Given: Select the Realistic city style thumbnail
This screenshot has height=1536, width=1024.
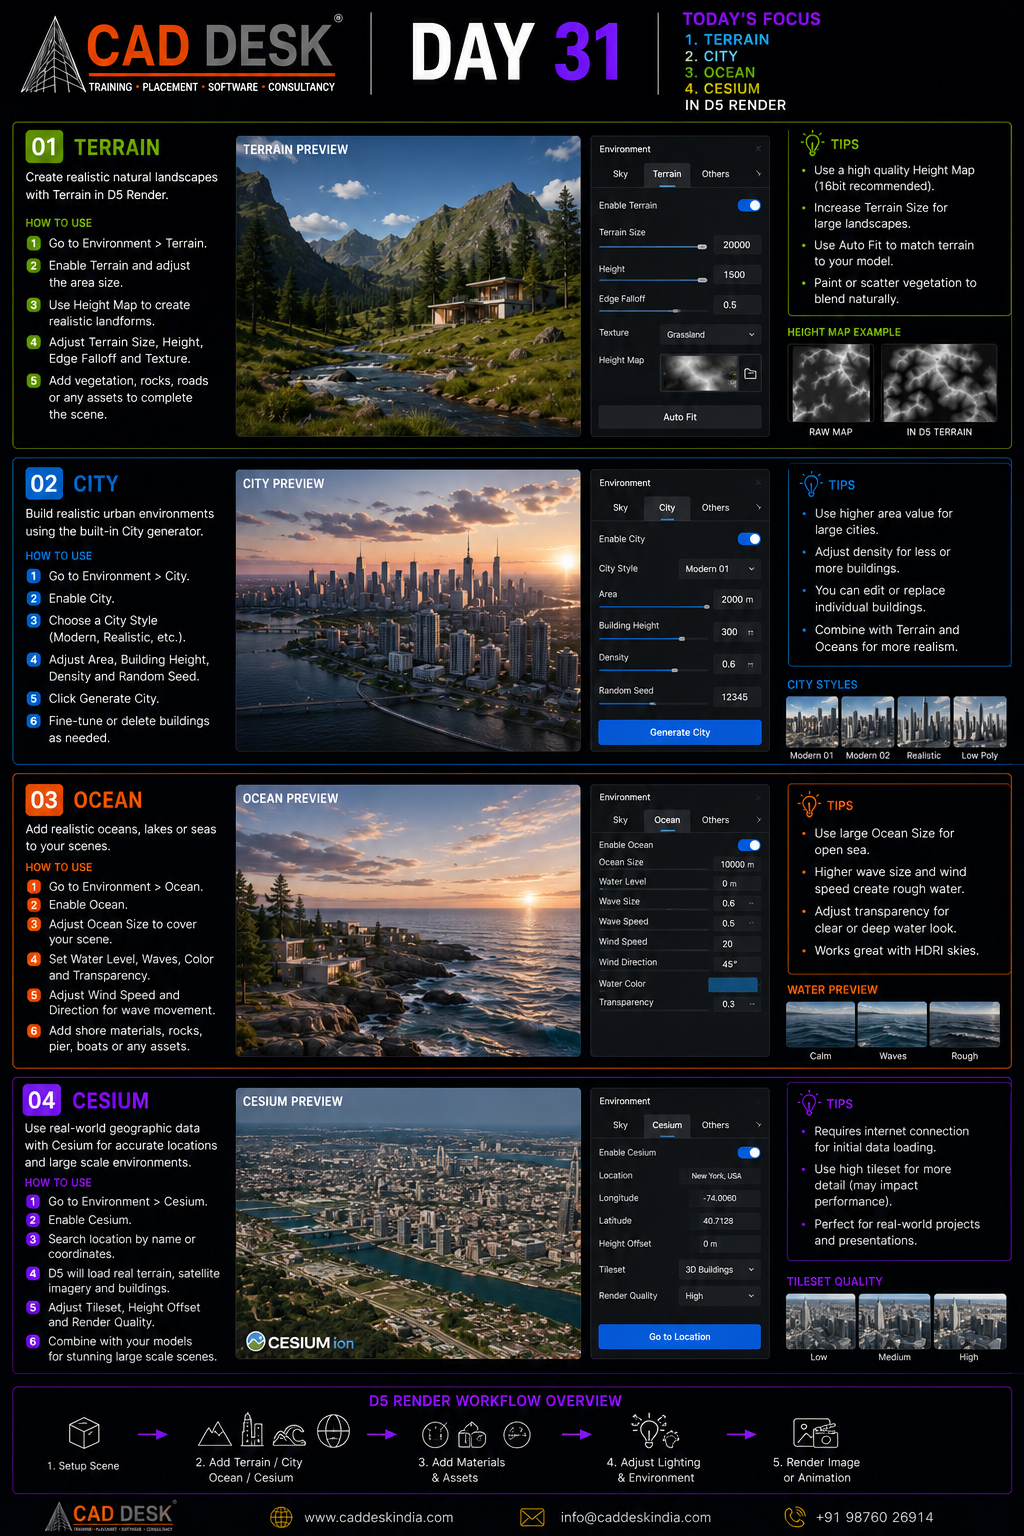Looking at the screenshot, I should point(924,722).
